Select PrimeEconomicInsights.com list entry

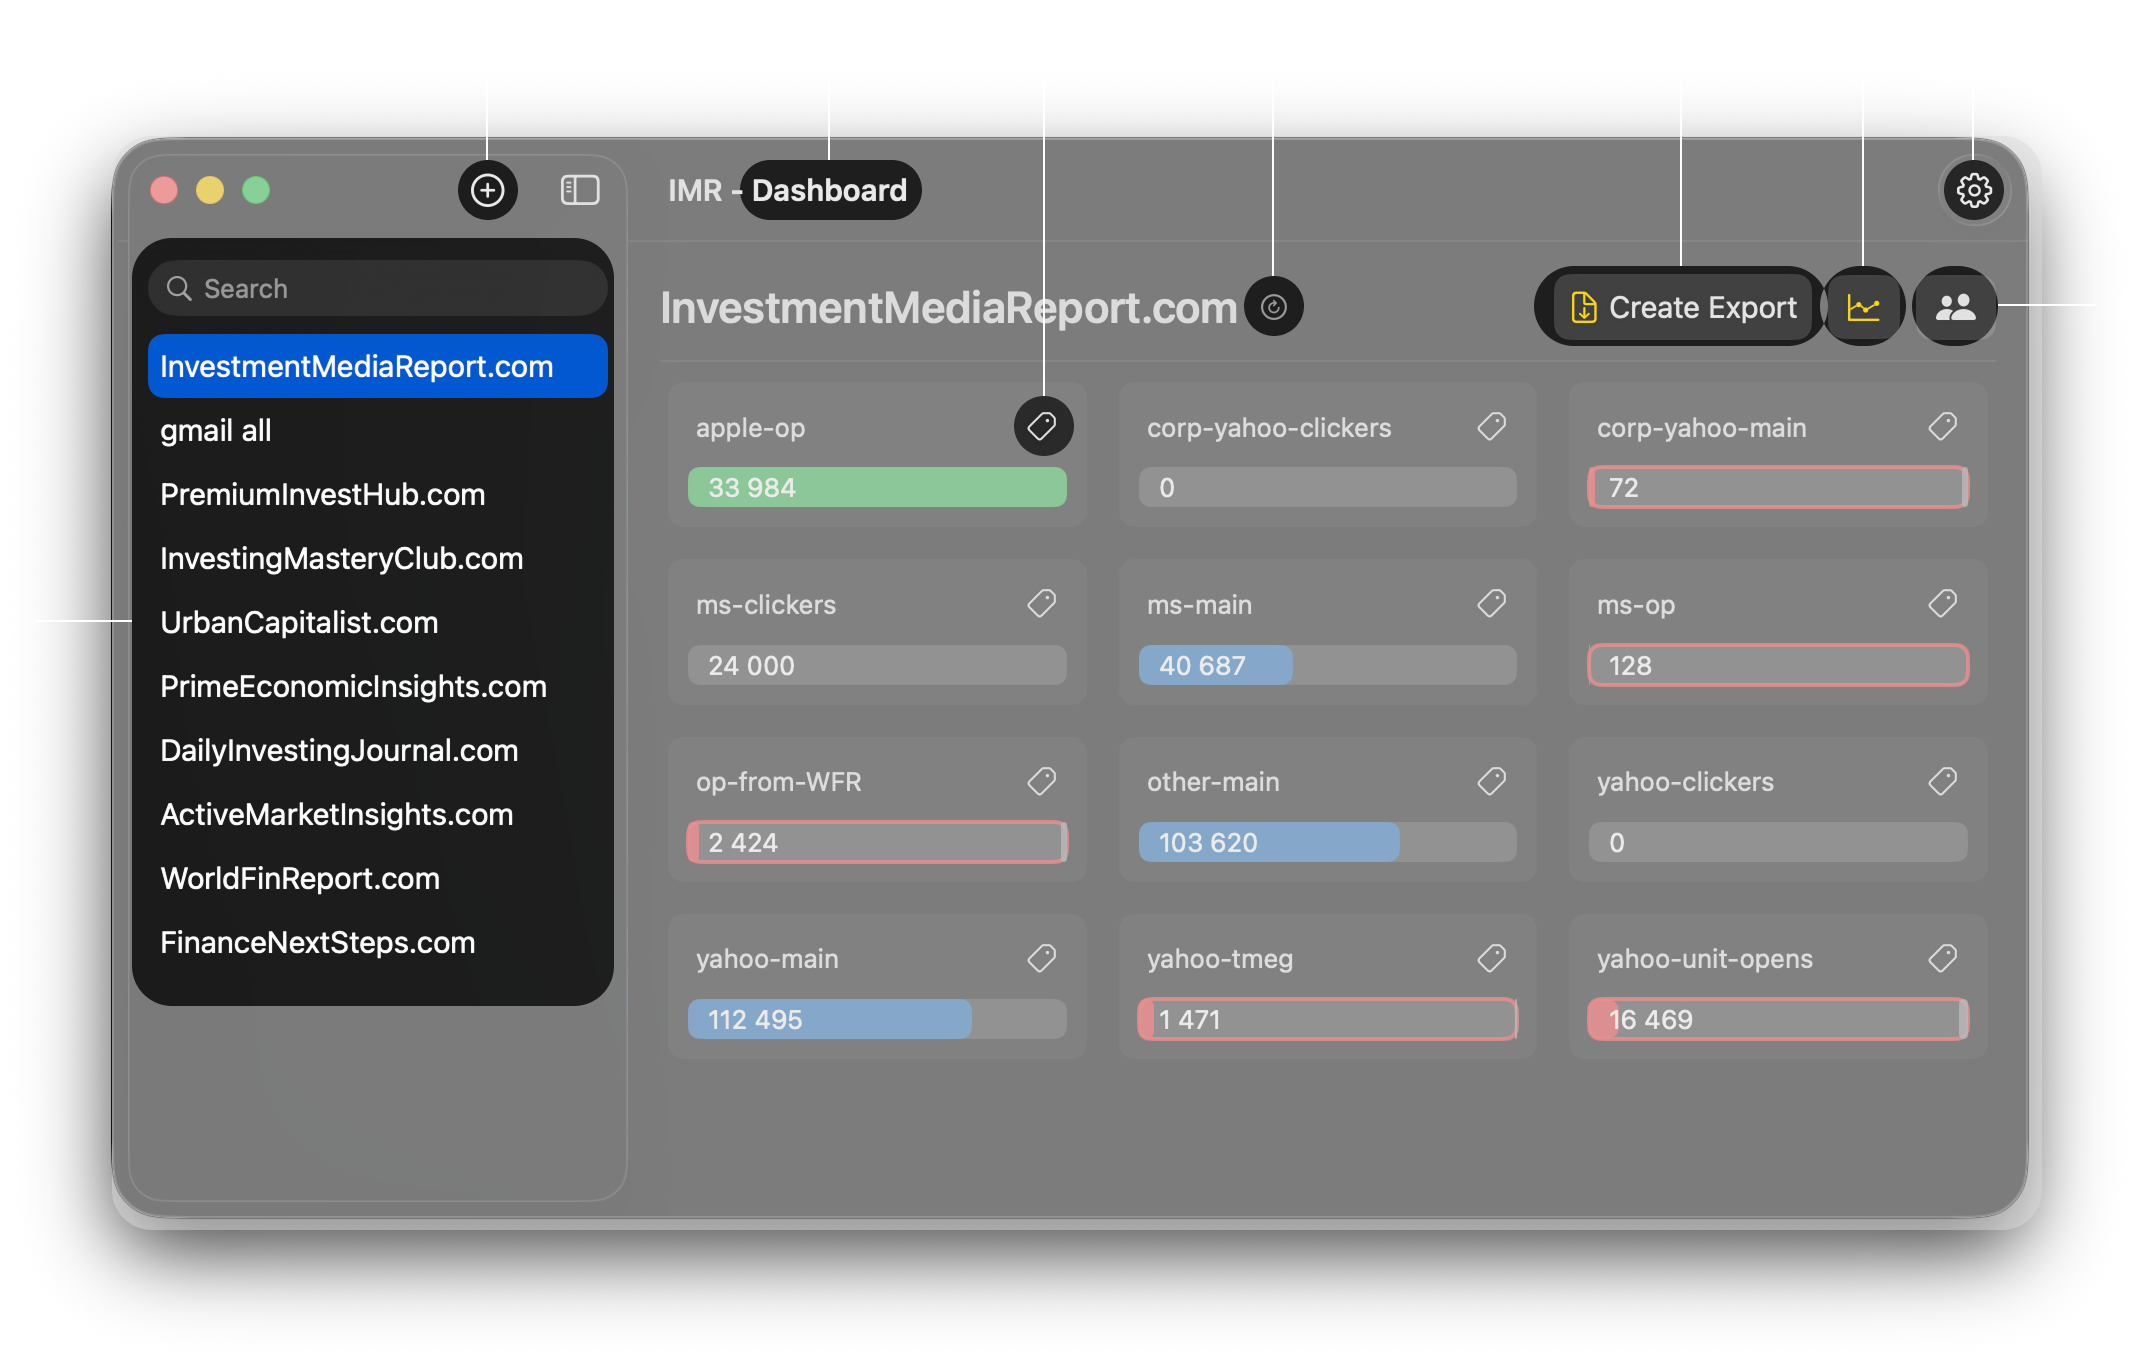[x=353, y=687]
